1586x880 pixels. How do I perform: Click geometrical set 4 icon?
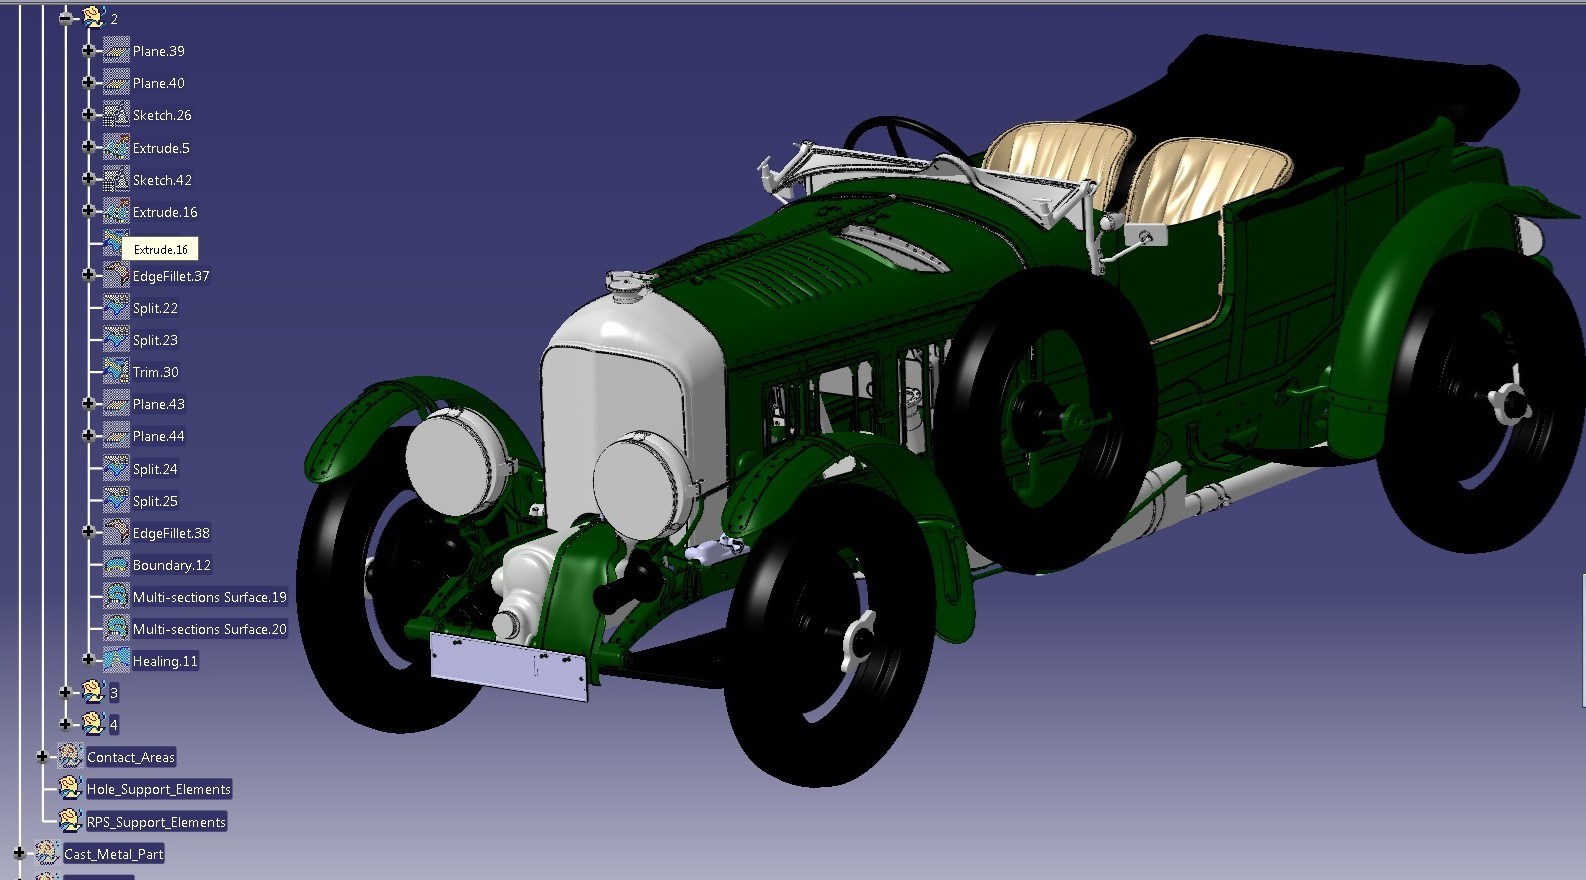coord(93,723)
